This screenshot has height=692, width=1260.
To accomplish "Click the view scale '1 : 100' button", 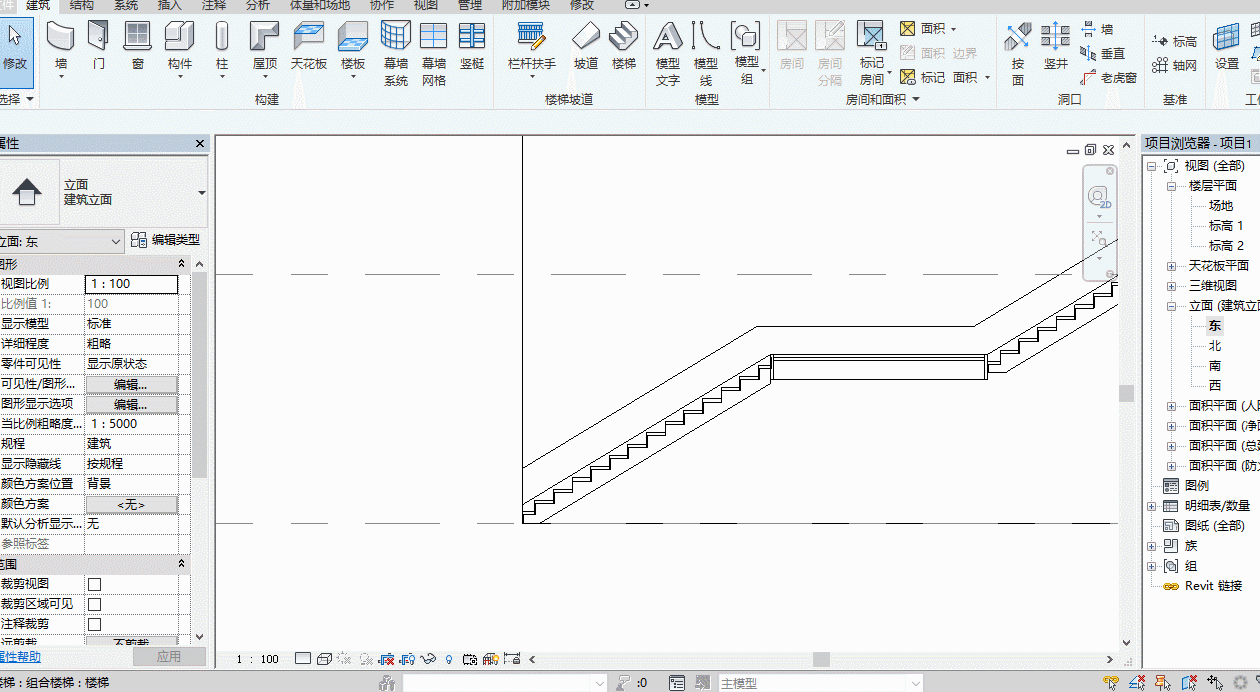I will [258, 659].
